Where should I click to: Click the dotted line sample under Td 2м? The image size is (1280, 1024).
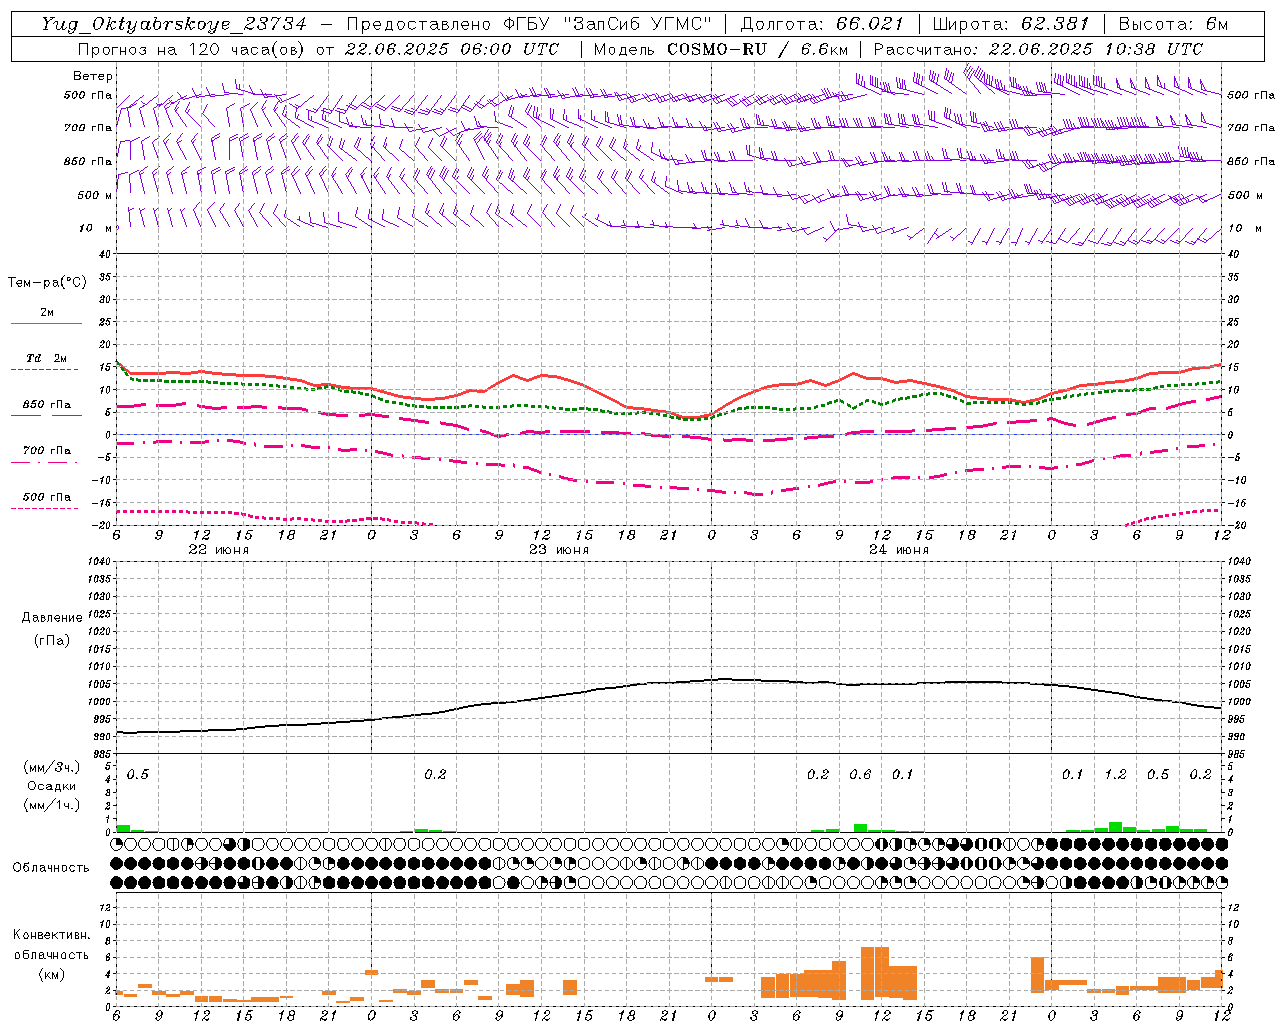(x=44, y=370)
